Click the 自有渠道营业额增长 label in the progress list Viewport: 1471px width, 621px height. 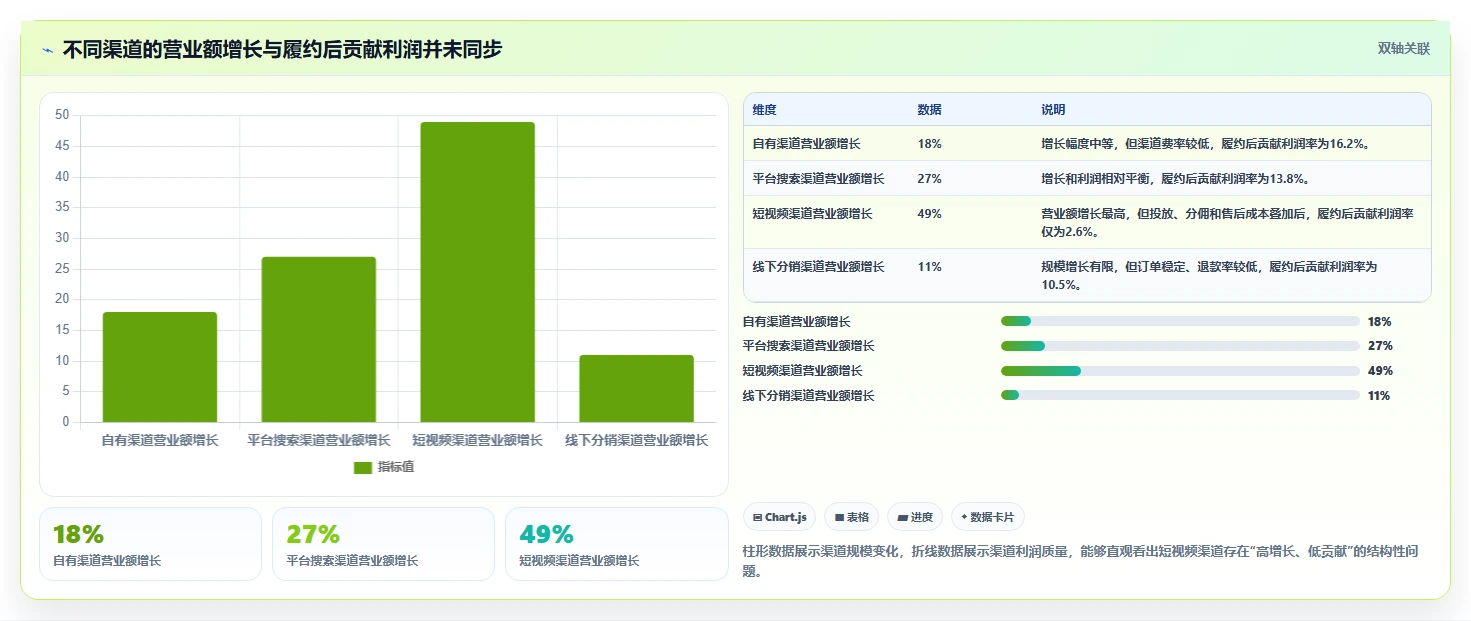pos(797,321)
